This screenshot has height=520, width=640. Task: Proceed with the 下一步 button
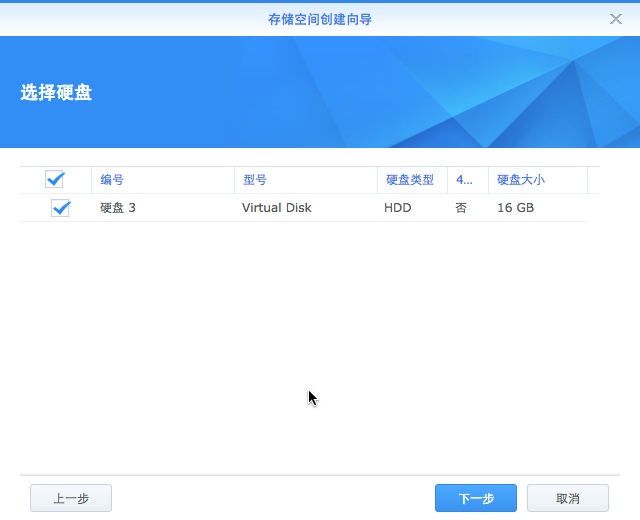pyautogui.click(x=476, y=498)
